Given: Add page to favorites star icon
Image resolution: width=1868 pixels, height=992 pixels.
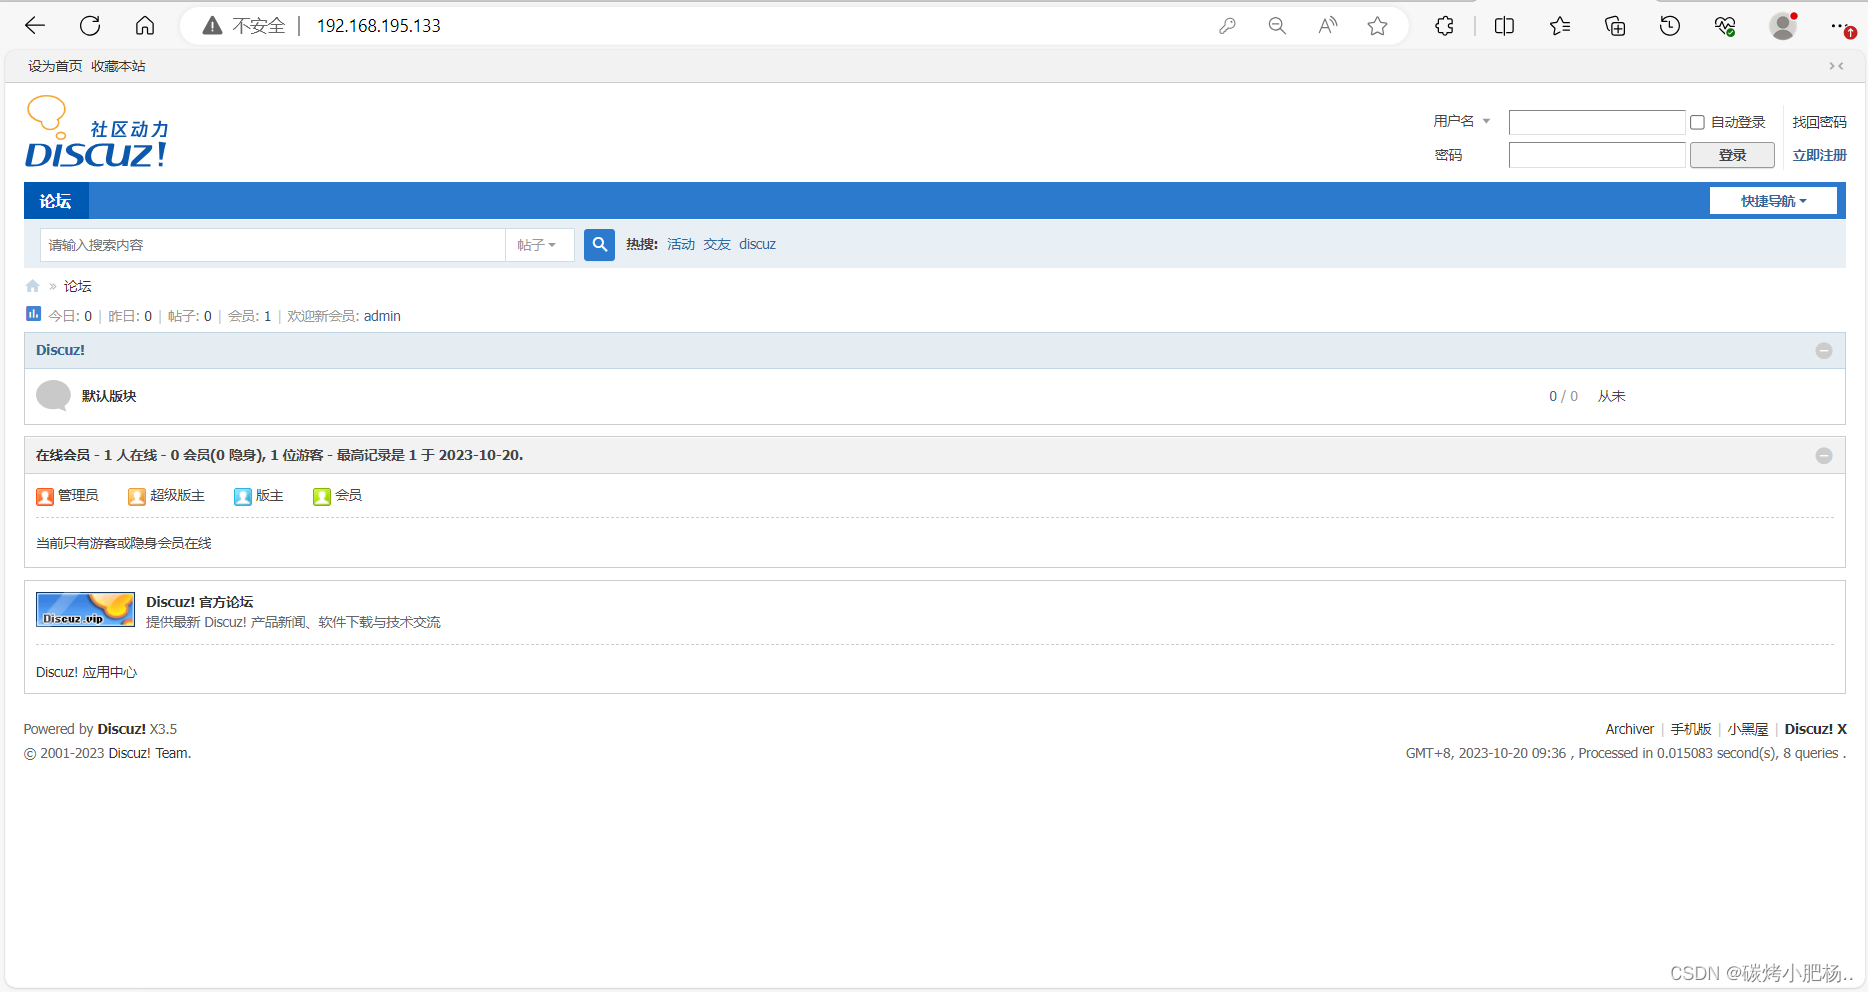Looking at the screenshot, I should click(1377, 26).
